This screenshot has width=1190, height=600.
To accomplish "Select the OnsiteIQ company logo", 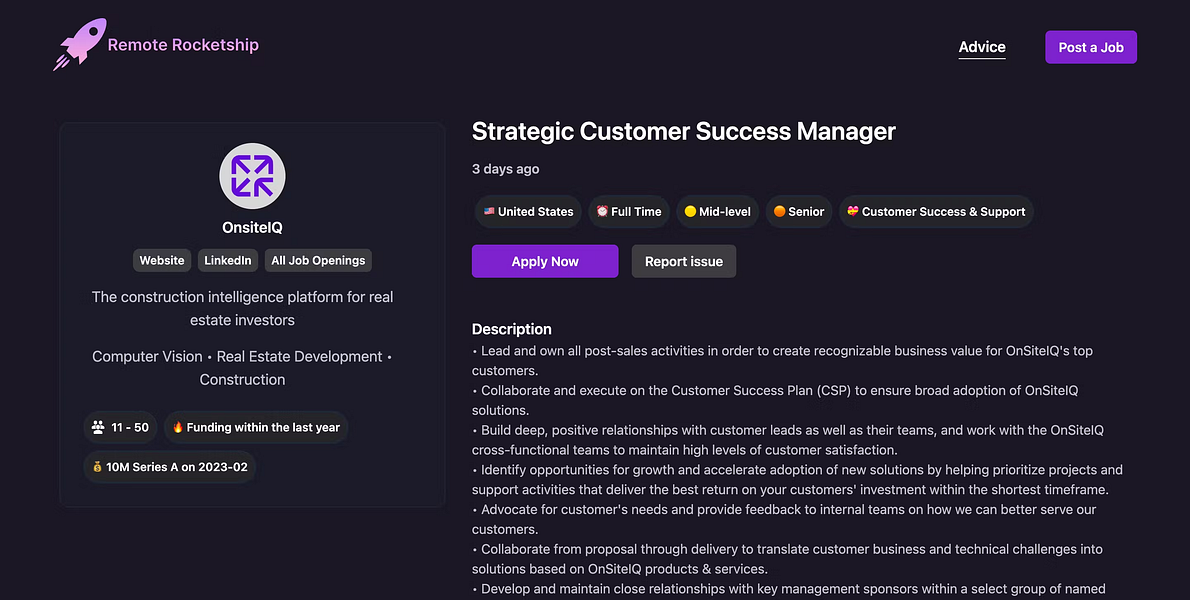I will tap(252, 175).
